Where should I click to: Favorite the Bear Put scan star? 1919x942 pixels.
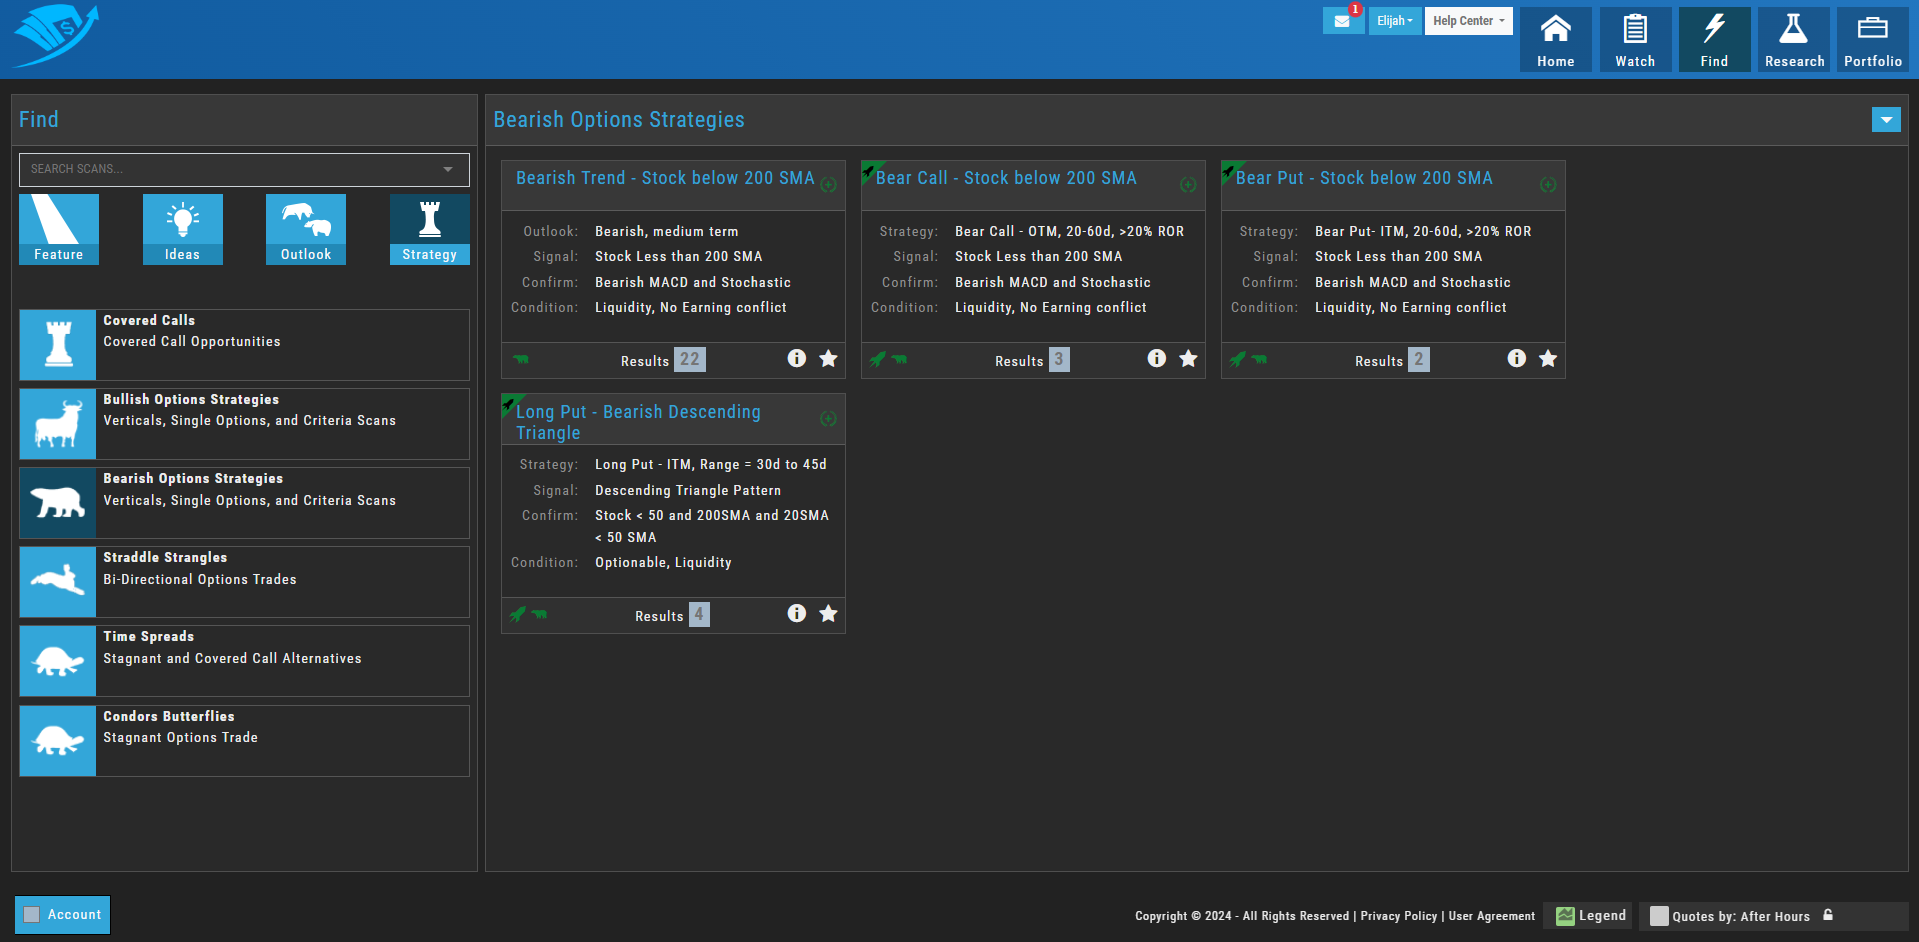1548,358
